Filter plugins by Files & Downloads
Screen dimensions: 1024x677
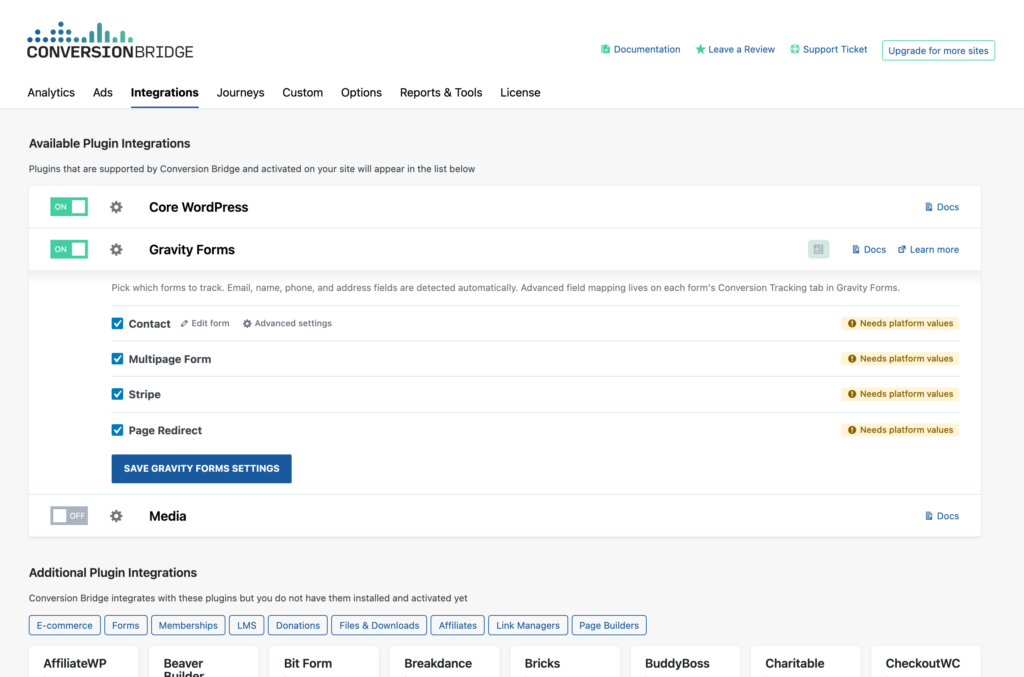pyautogui.click(x=379, y=625)
